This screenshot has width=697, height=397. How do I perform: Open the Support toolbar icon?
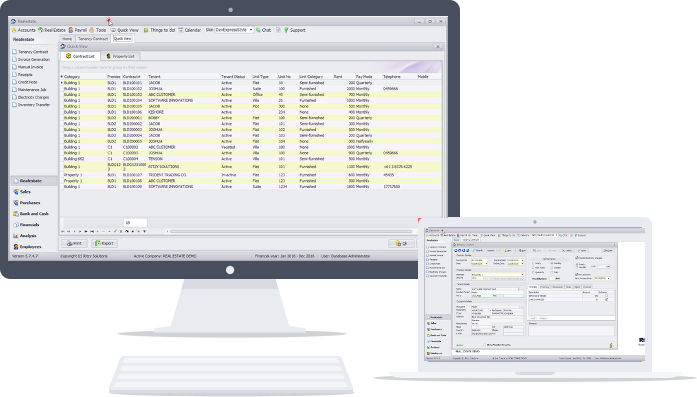click(295, 30)
